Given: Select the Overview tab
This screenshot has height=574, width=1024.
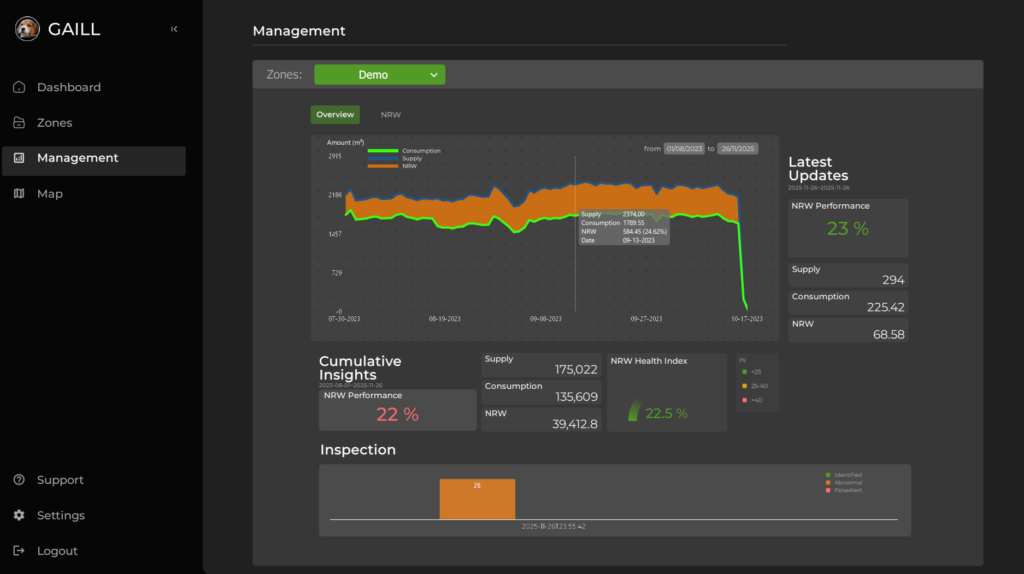Looking at the screenshot, I should click(335, 115).
